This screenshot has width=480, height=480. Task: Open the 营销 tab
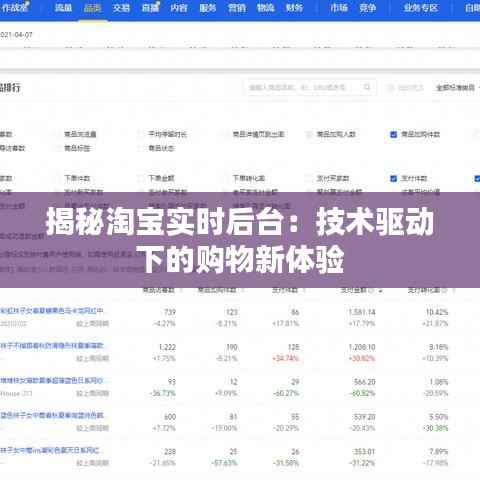point(237,7)
